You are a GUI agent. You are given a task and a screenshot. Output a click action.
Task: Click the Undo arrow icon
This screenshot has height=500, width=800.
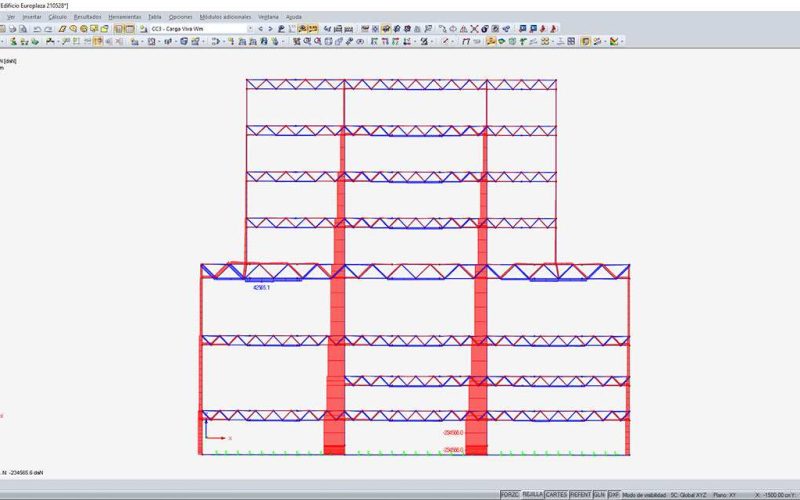click(37, 29)
